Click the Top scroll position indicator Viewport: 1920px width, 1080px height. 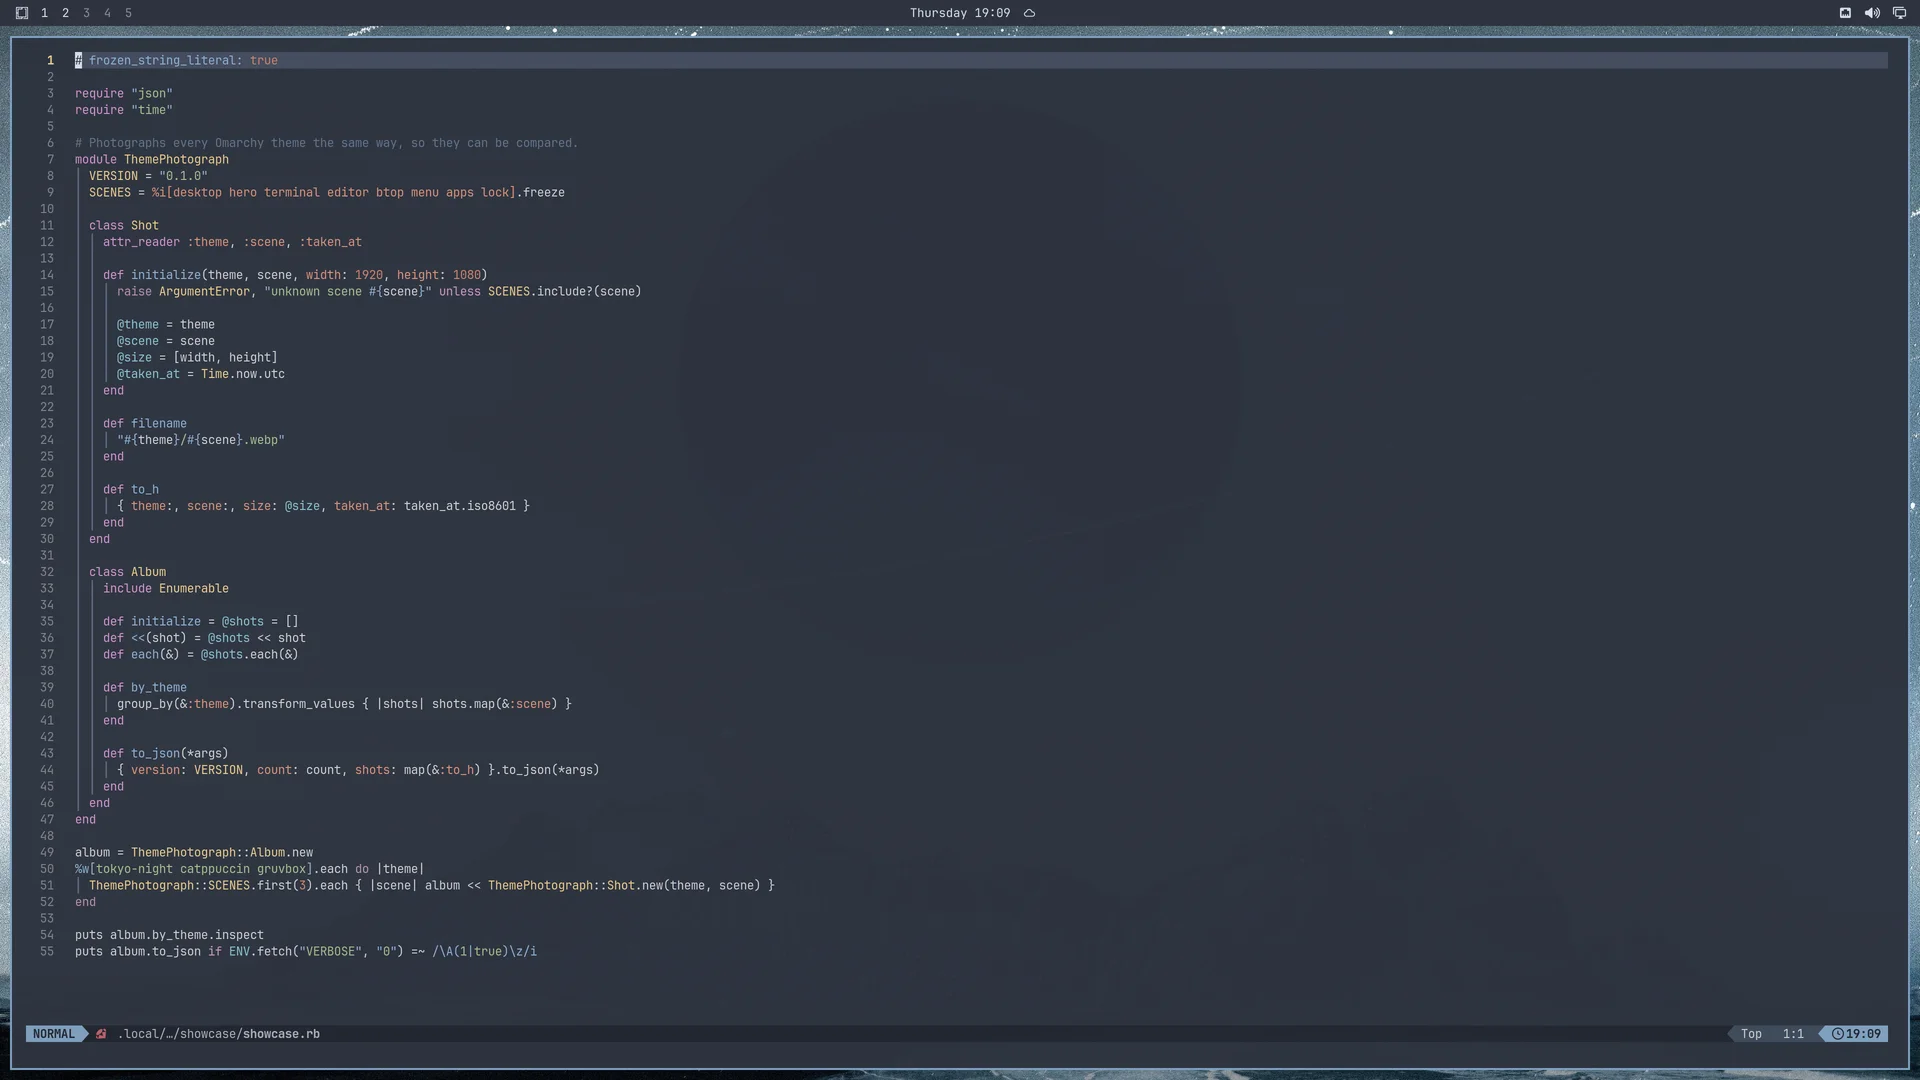pos(1751,1034)
